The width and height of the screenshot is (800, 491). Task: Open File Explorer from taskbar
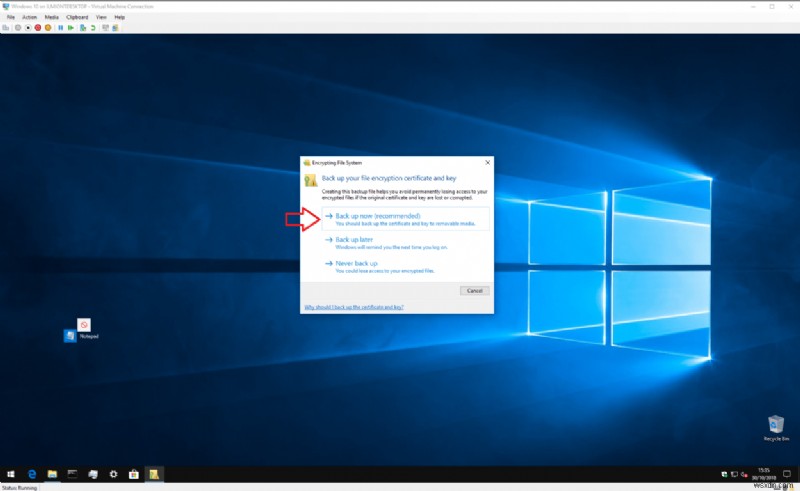click(52, 474)
